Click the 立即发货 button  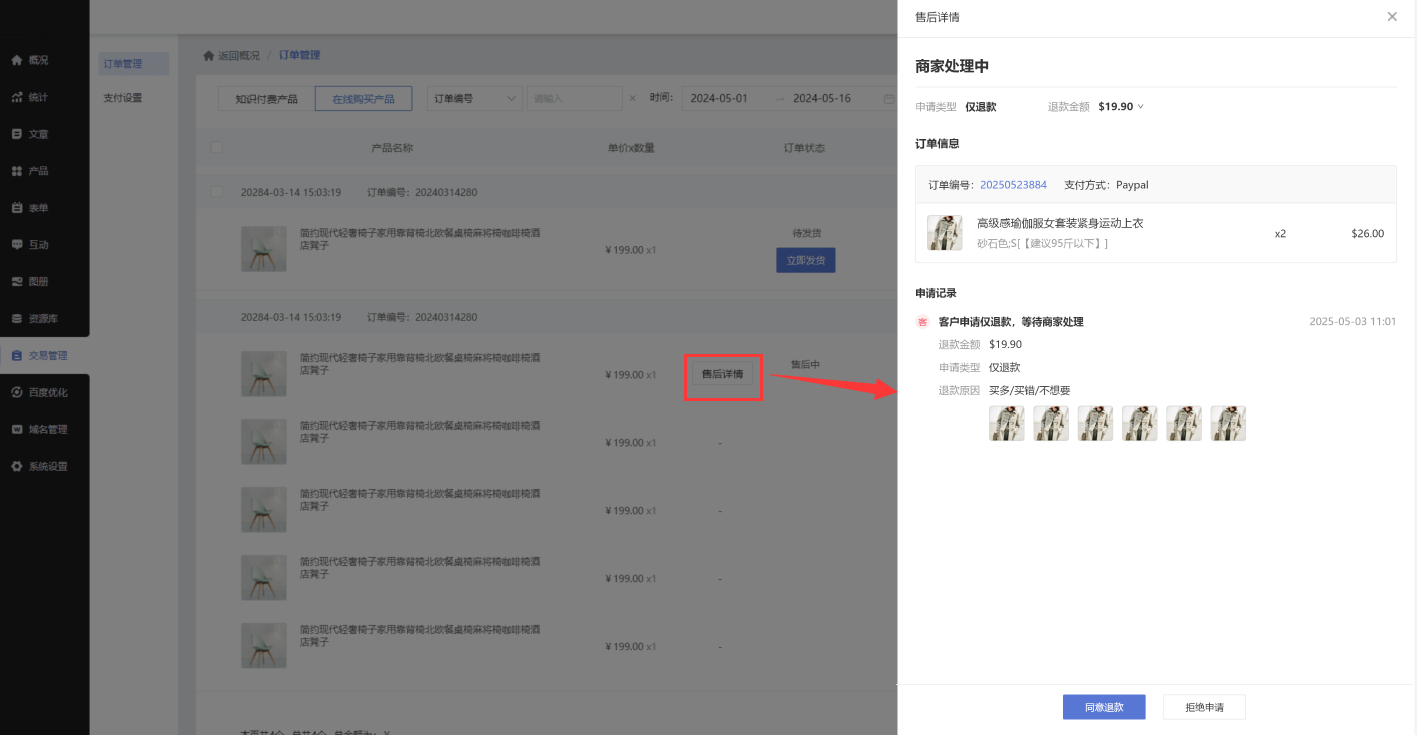pyautogui.click(x=805, y=260)
